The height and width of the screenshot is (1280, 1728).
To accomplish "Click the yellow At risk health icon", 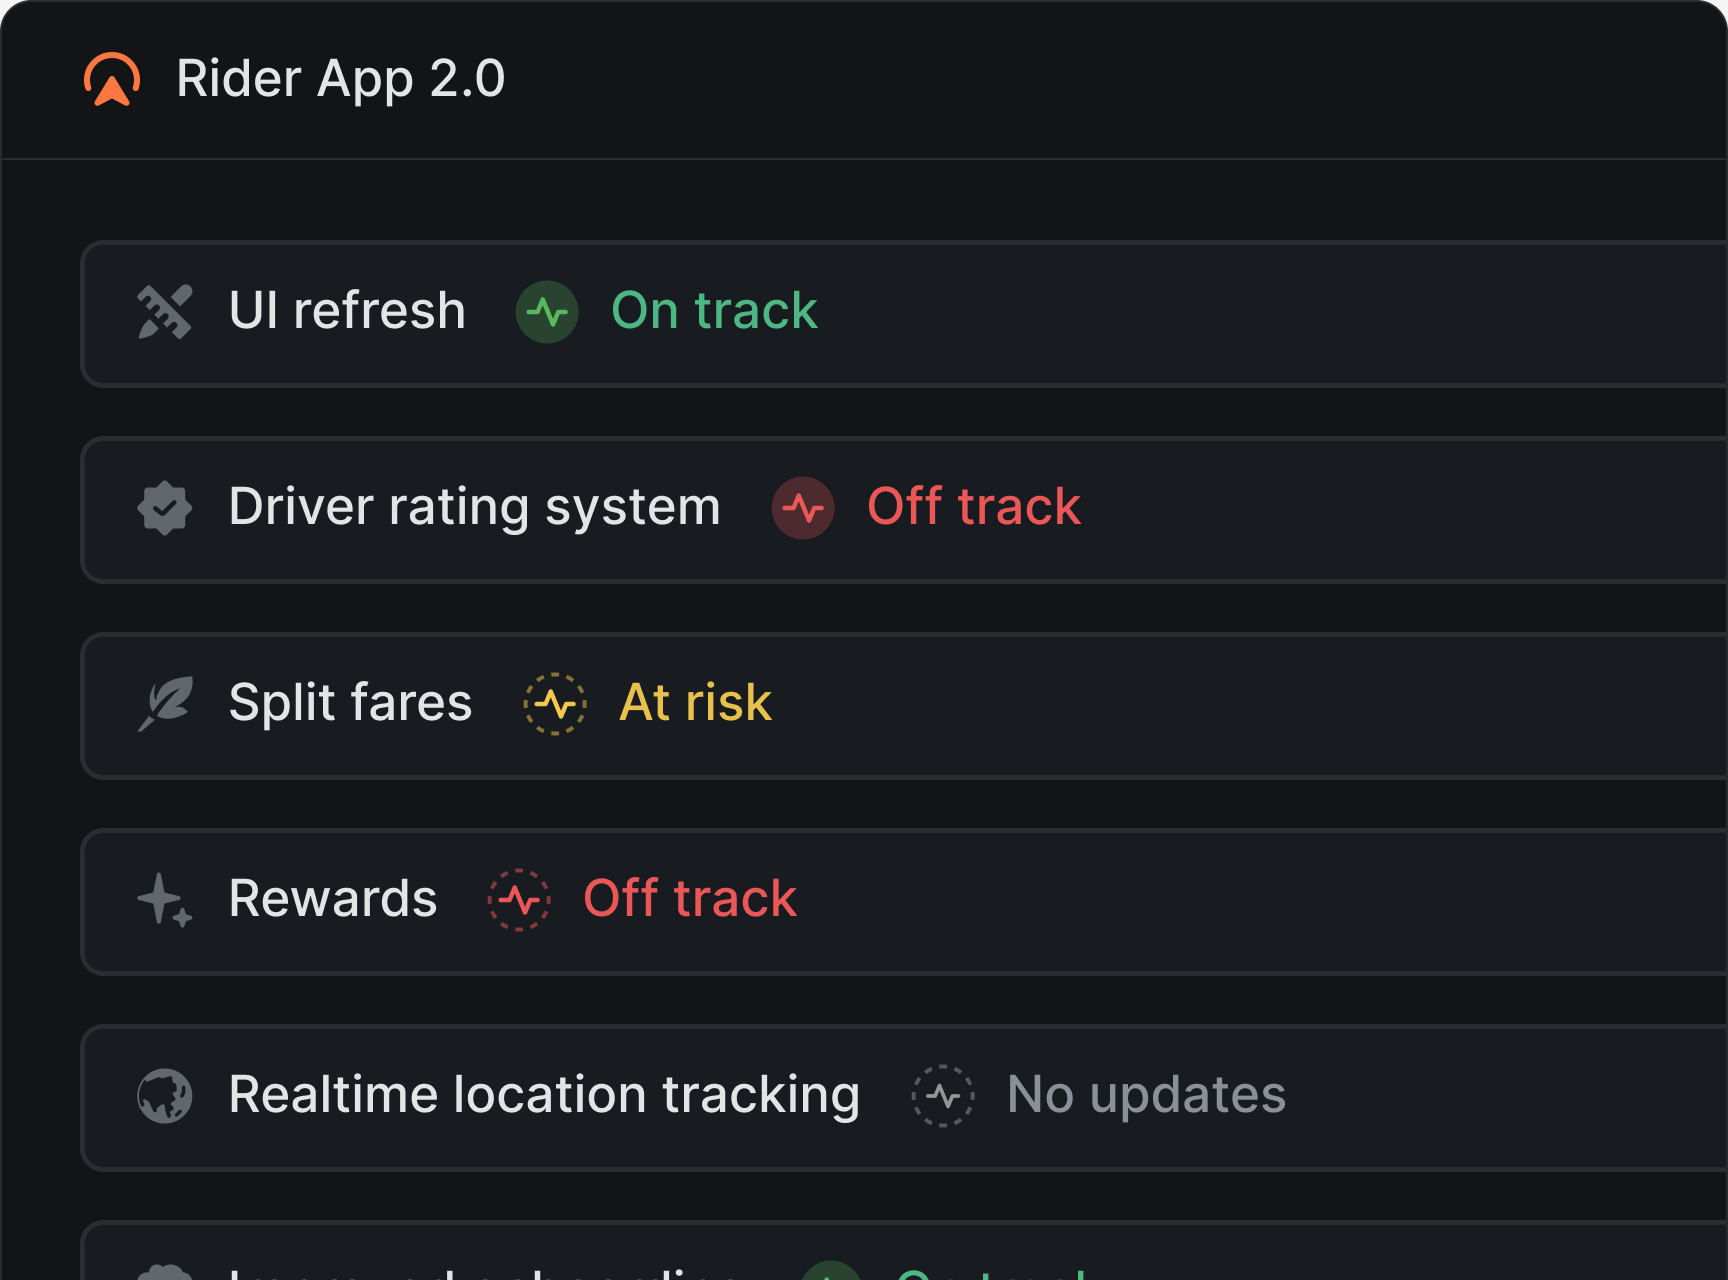I will (555, 704).
